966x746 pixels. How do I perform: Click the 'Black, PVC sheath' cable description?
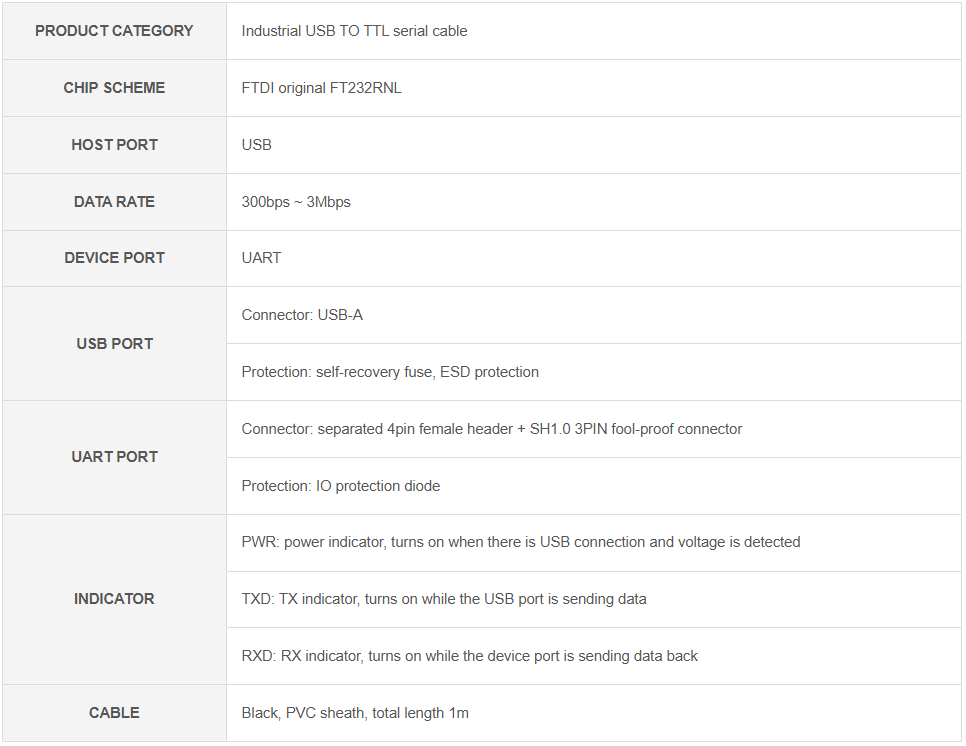pyautogui.click(x=355, y=713)
